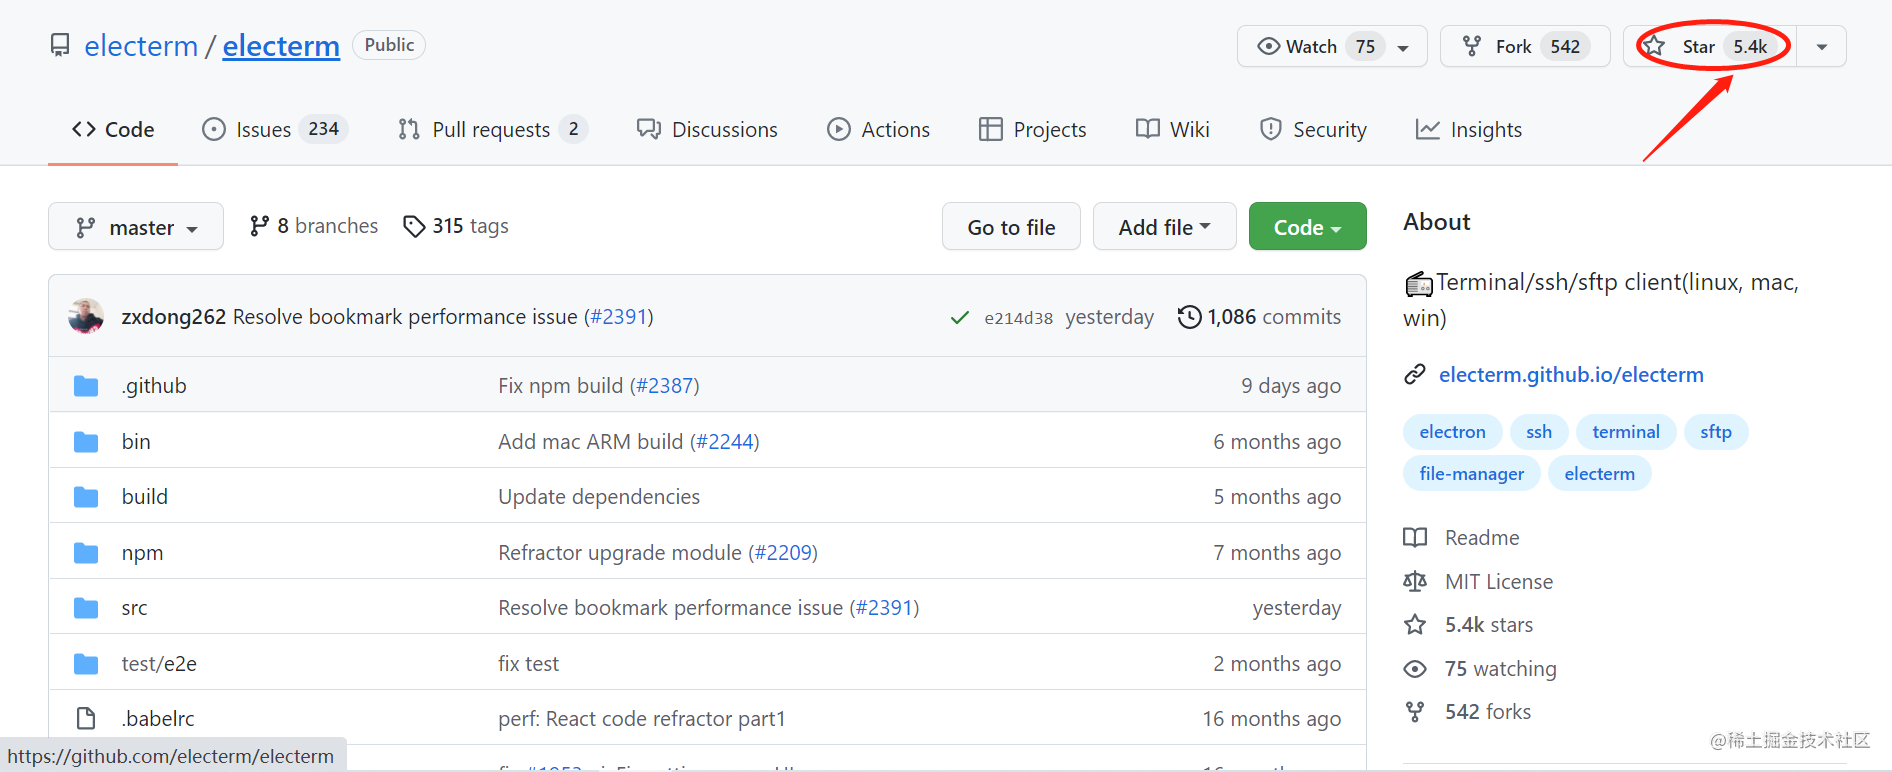The image size is (1892, 772).
Task: Click the repository book icon beside electerm
Action: (x=60, y=46)
